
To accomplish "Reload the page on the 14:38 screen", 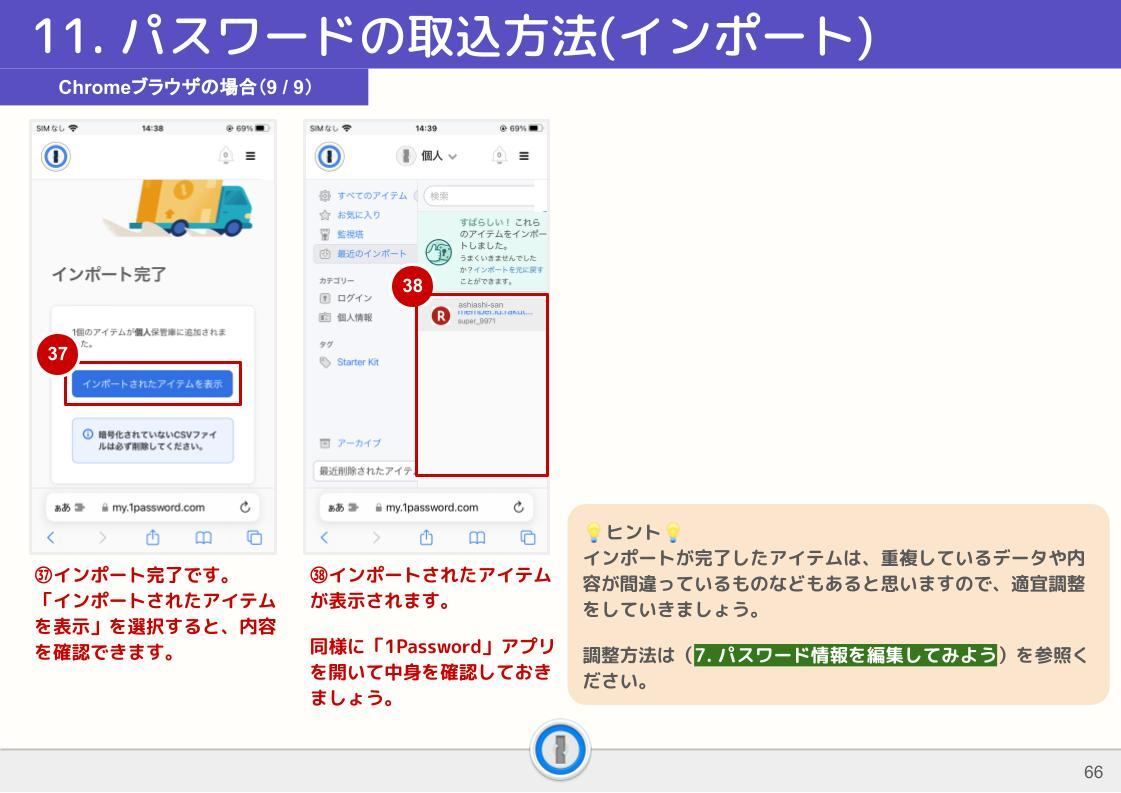I will pyautogui.click(x=245, y=507).
